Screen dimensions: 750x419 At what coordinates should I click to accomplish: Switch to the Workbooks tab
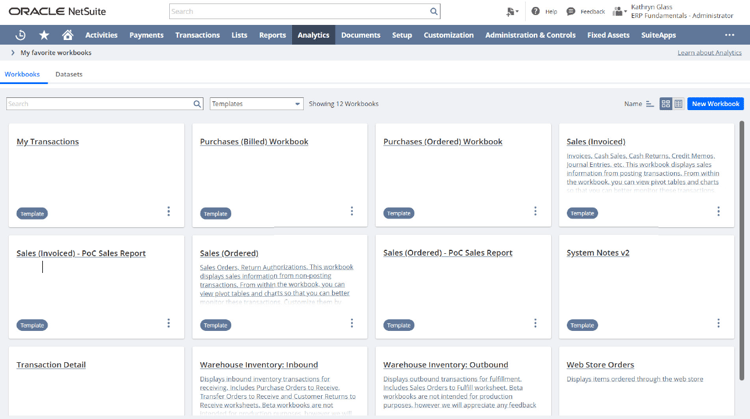(22, 74)
